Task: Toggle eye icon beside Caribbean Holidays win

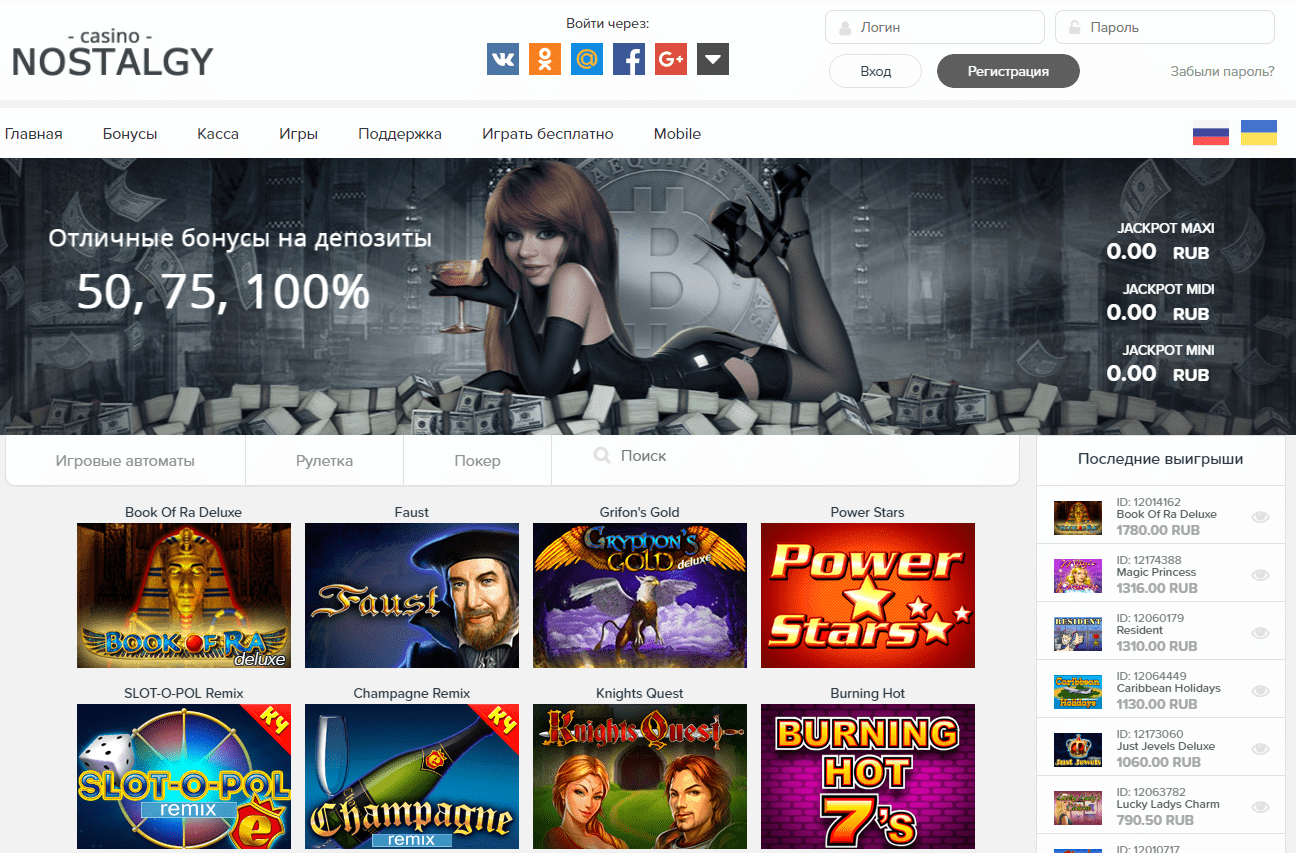Action: pos(1260,691)
